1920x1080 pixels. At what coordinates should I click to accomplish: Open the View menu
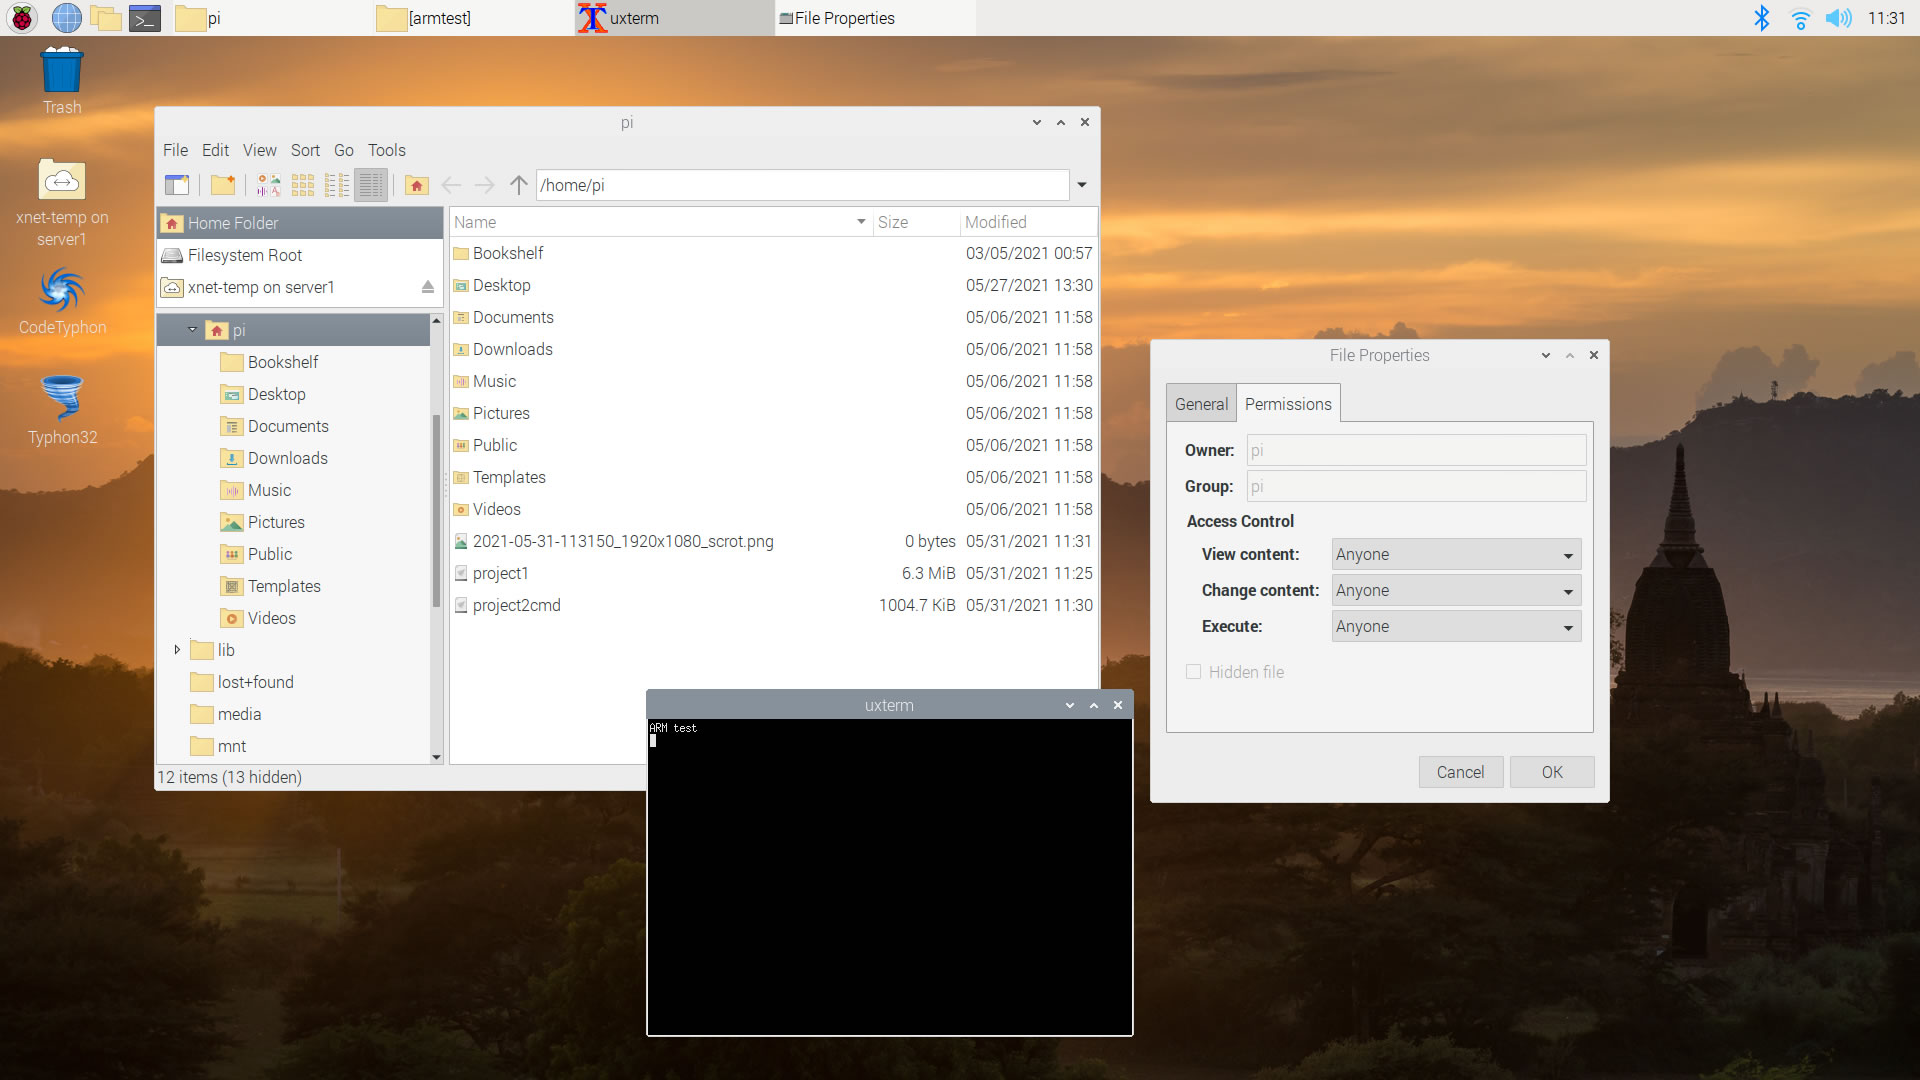259,150
